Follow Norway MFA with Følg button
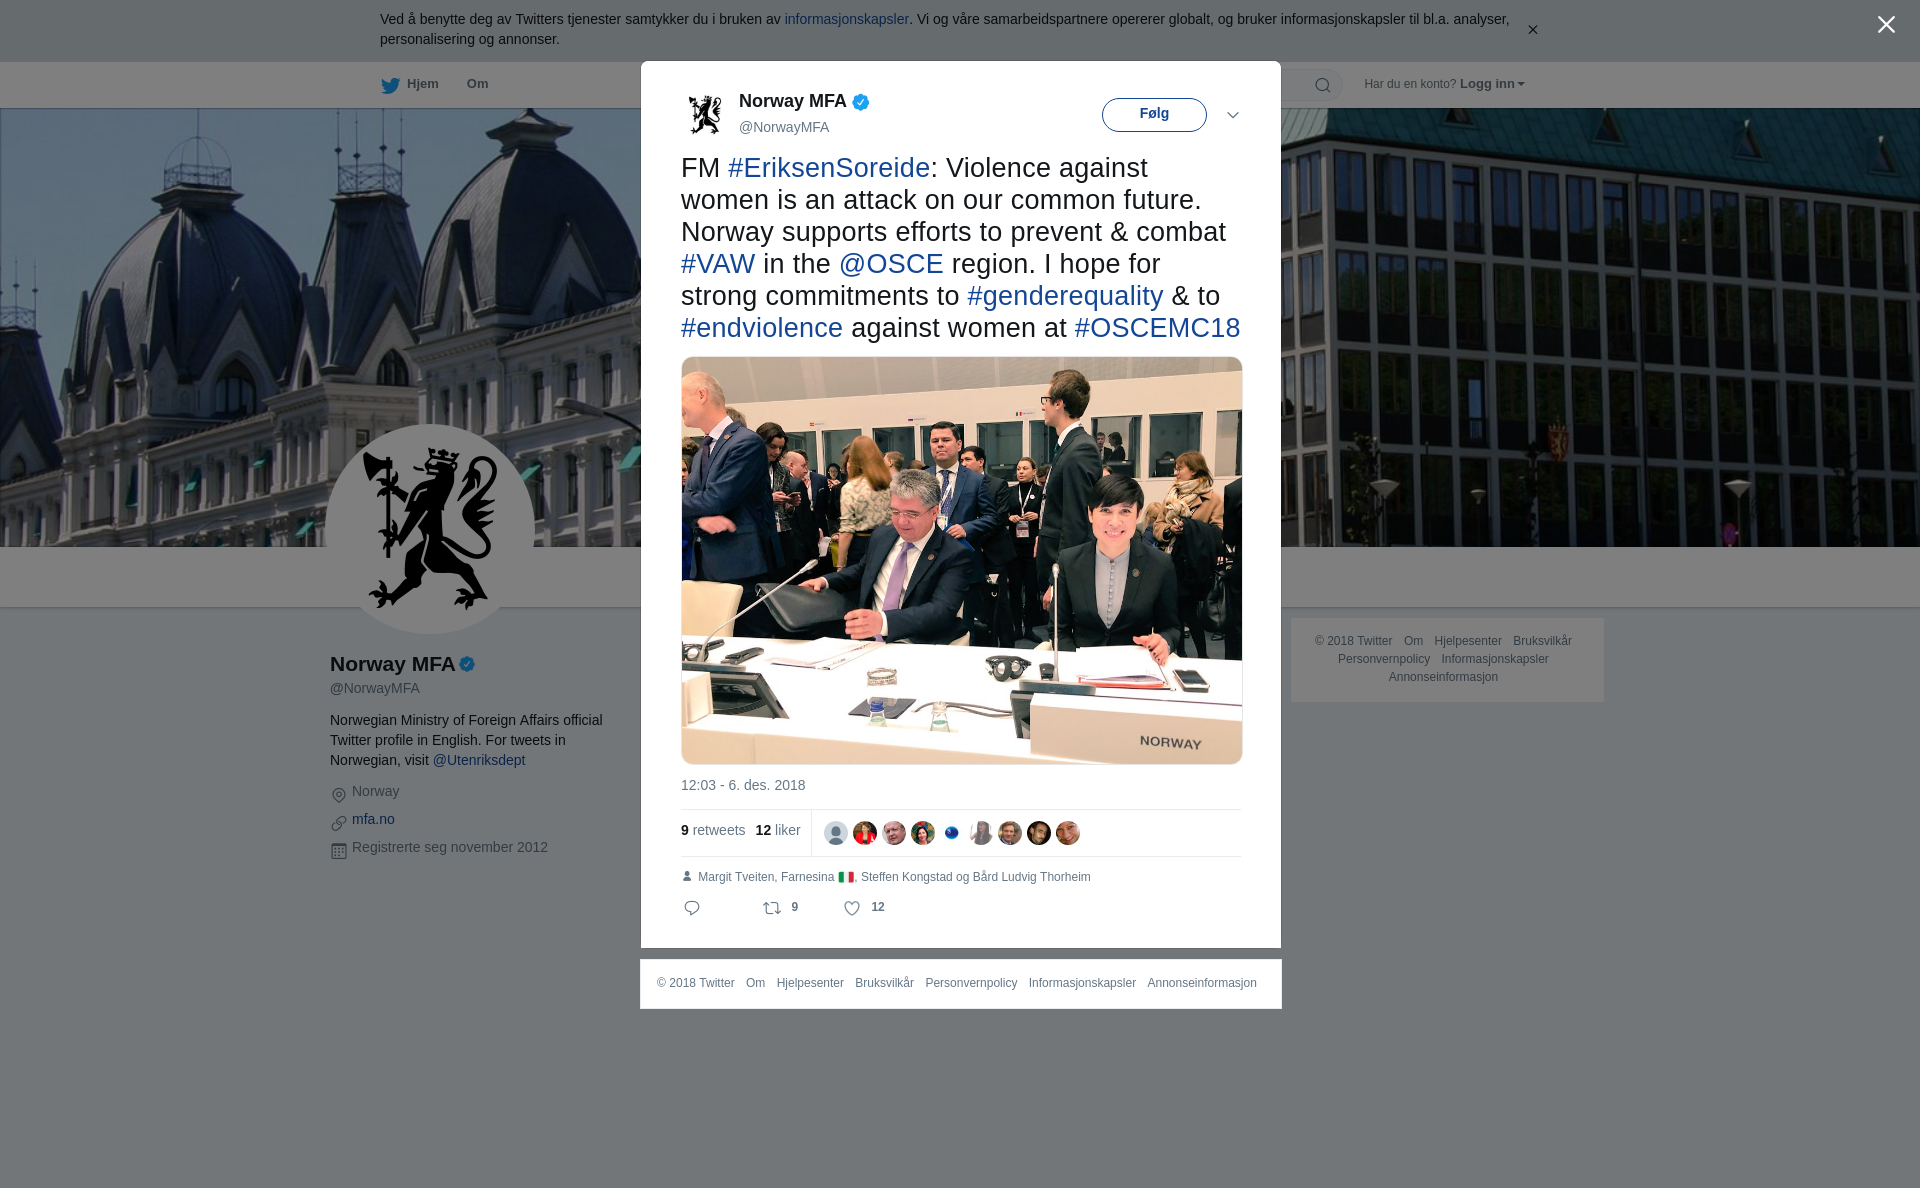 (1154, 115)
